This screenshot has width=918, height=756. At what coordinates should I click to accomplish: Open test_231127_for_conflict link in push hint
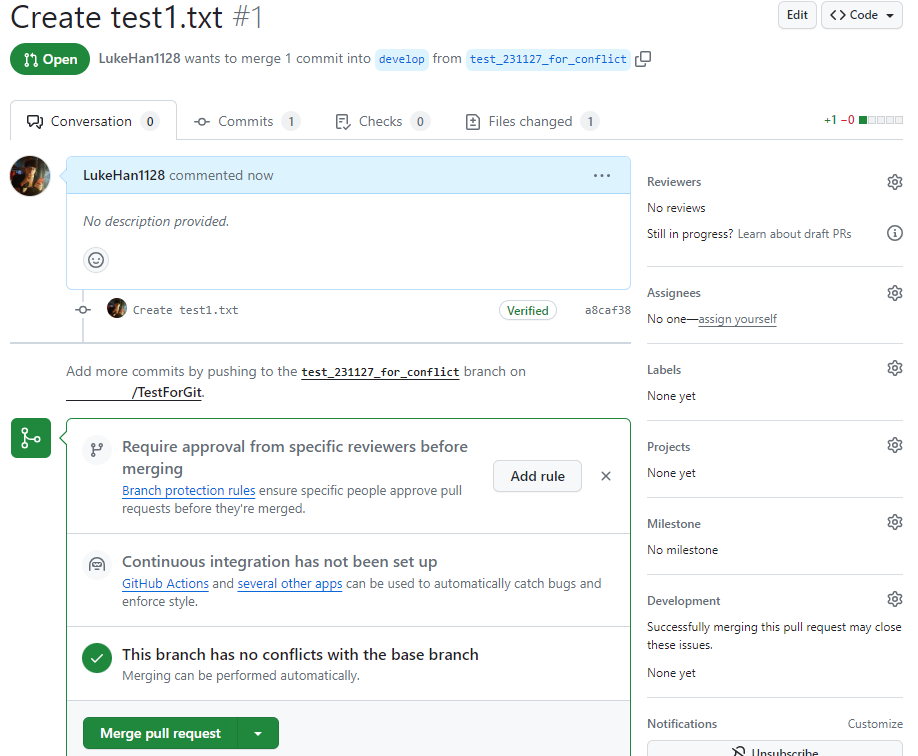[380, 372]
